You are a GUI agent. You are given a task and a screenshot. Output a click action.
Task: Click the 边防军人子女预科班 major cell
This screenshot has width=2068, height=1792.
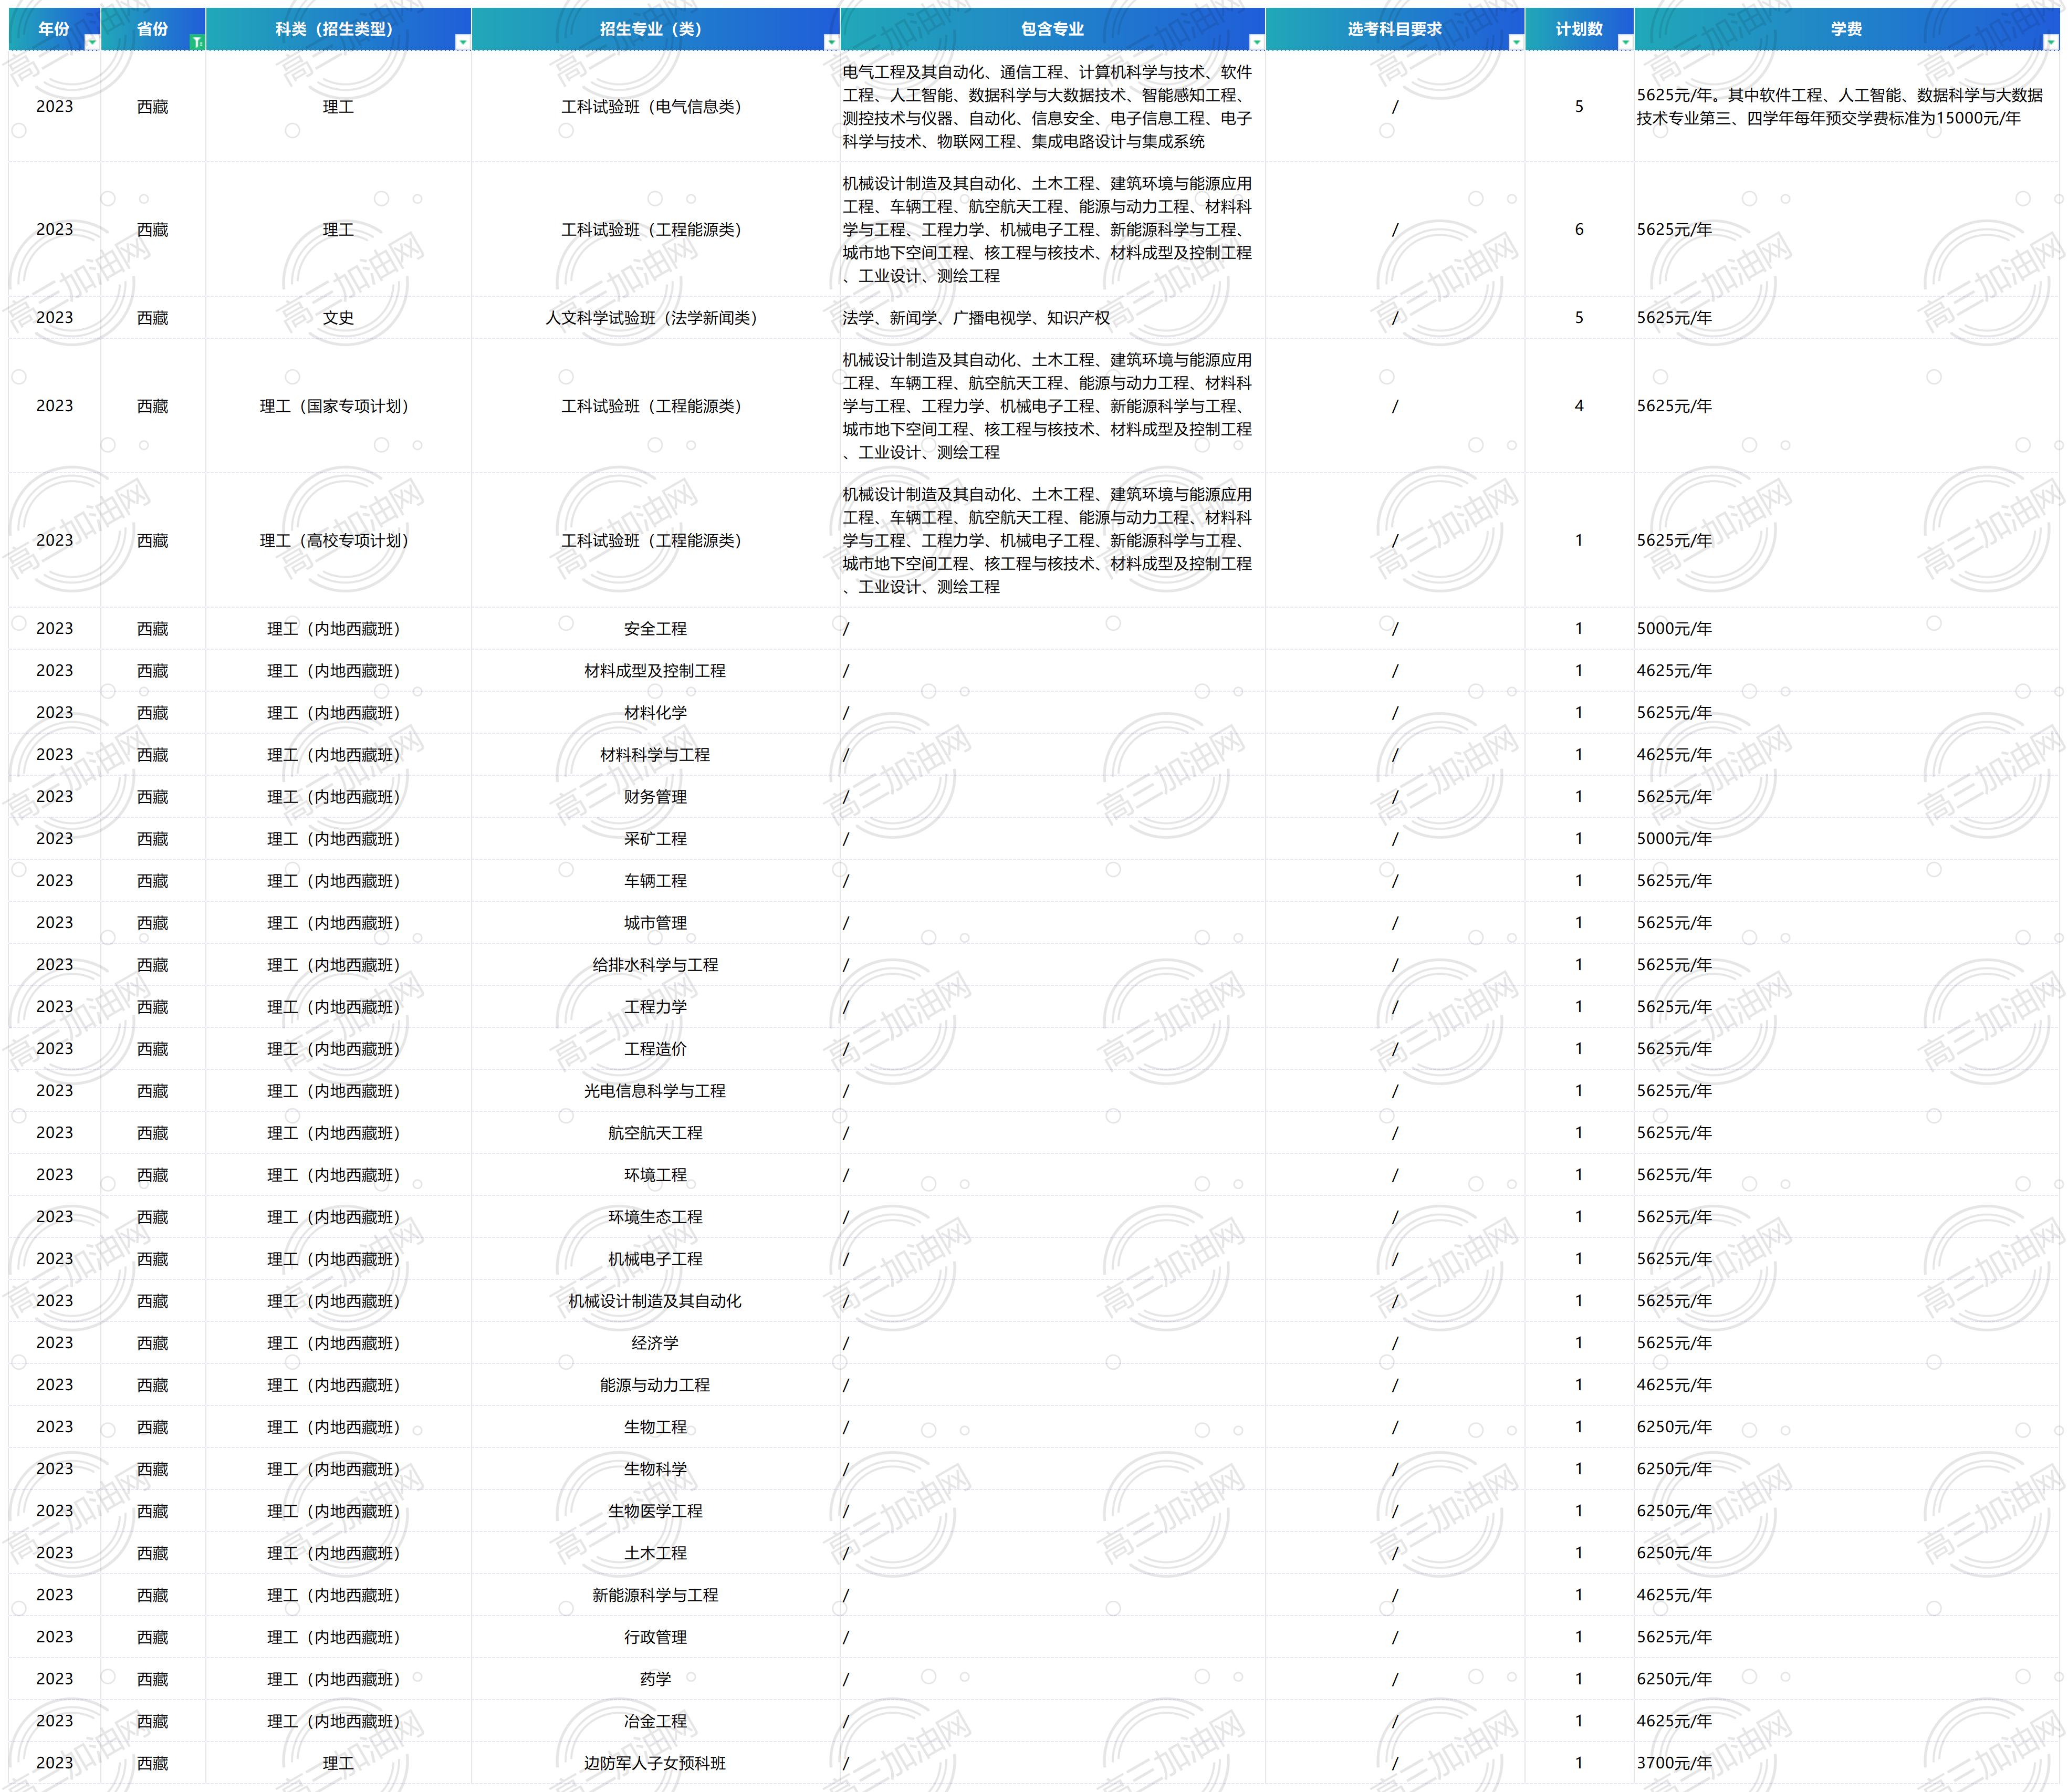655,1763
